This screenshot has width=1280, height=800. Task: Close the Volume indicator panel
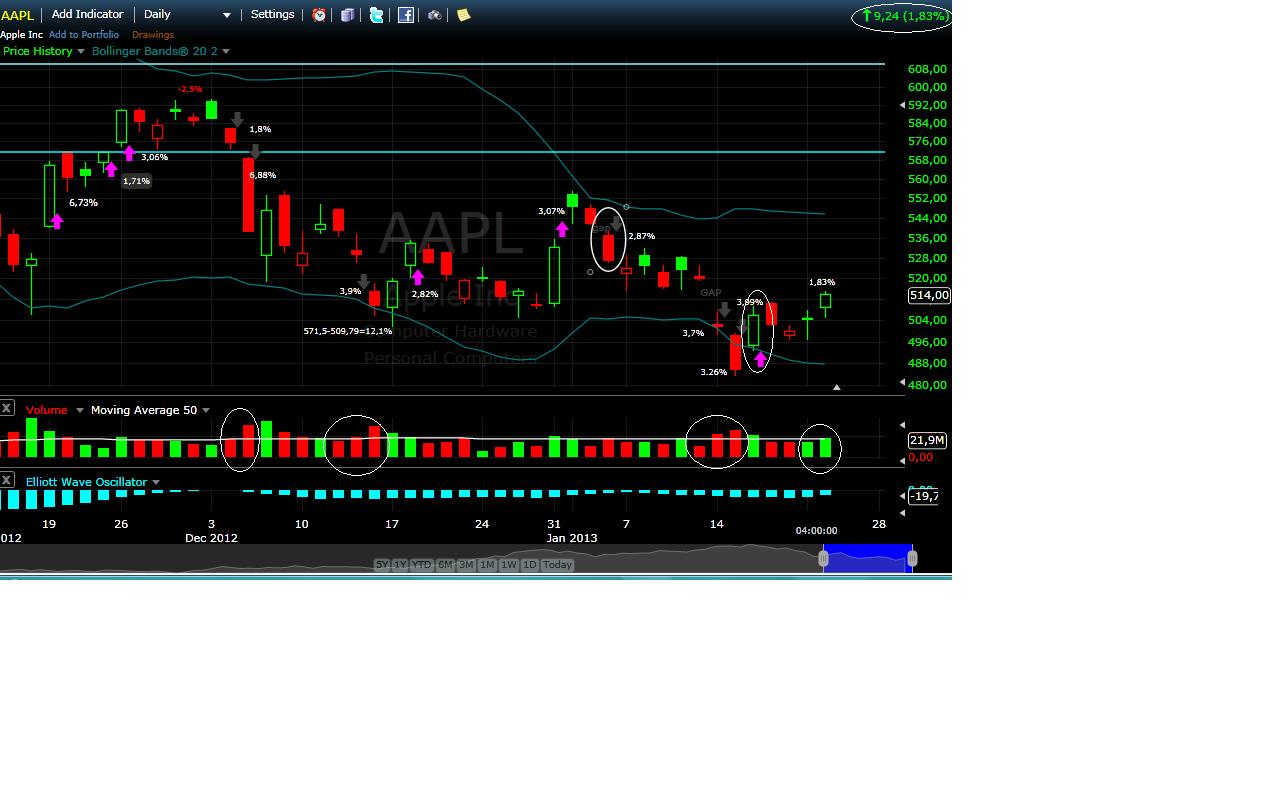click(7, 408)
